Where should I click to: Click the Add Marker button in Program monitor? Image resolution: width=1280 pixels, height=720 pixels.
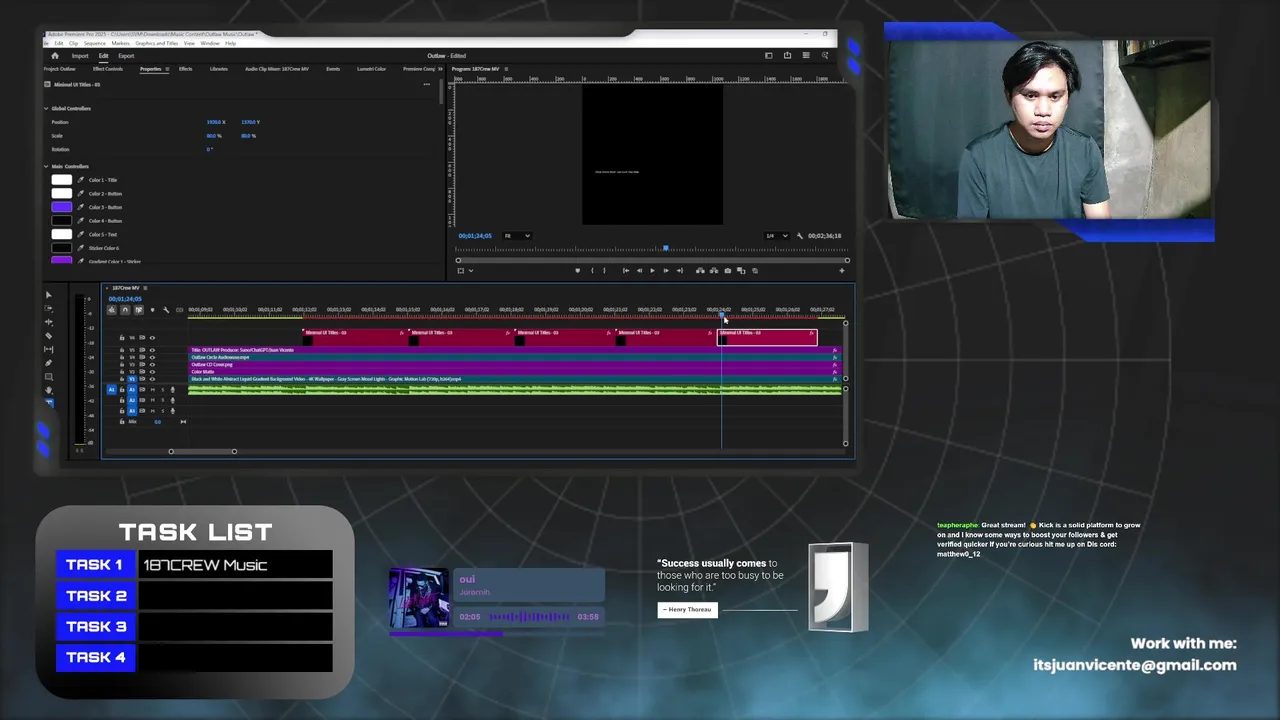click(577, 270)
